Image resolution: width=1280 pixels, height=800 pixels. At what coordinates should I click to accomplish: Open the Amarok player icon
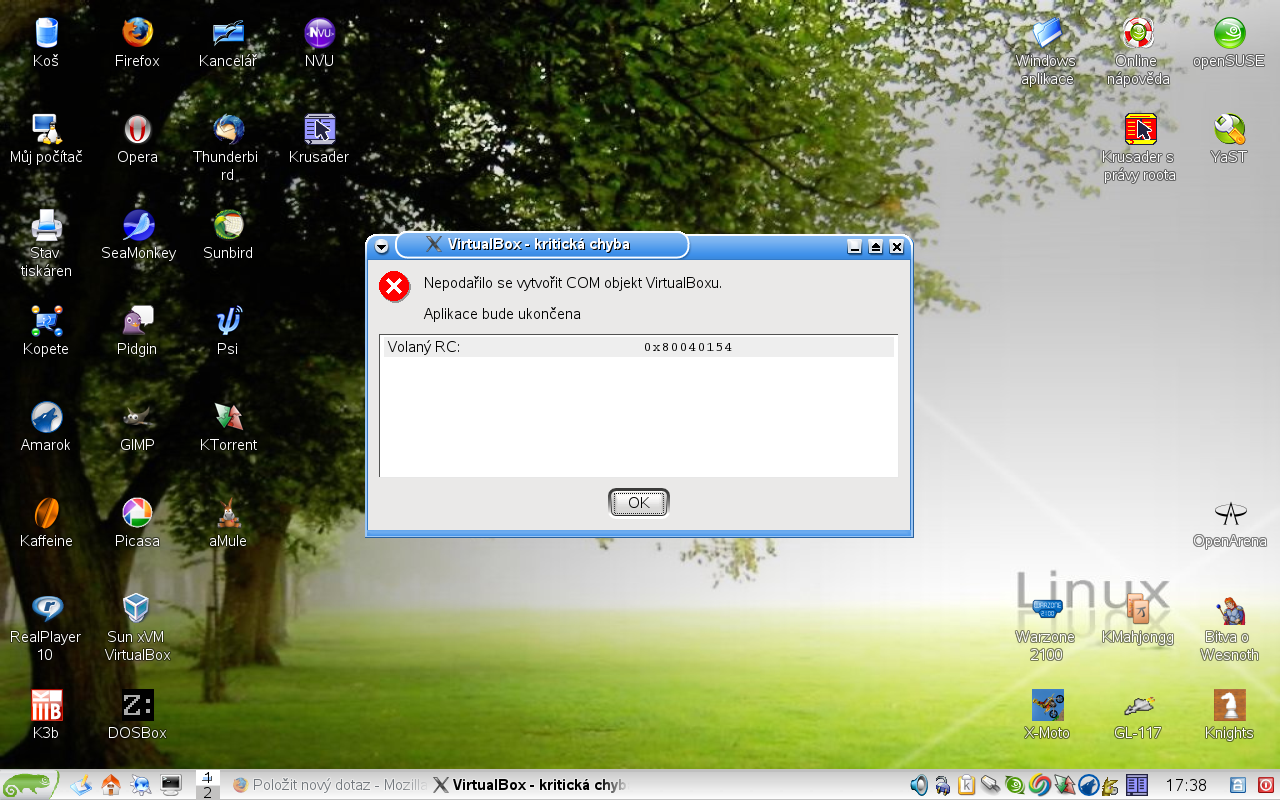46,427
